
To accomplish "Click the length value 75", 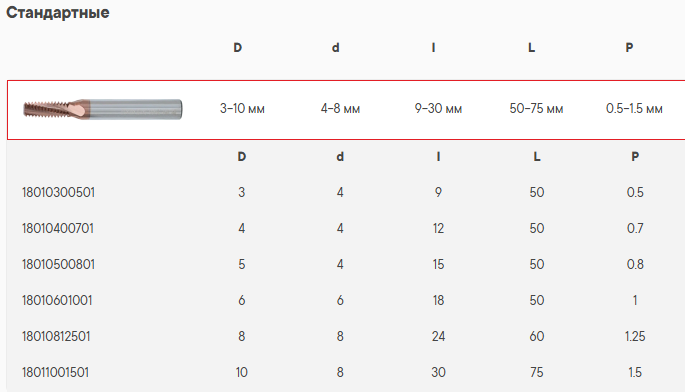I will tap(537, 372).
